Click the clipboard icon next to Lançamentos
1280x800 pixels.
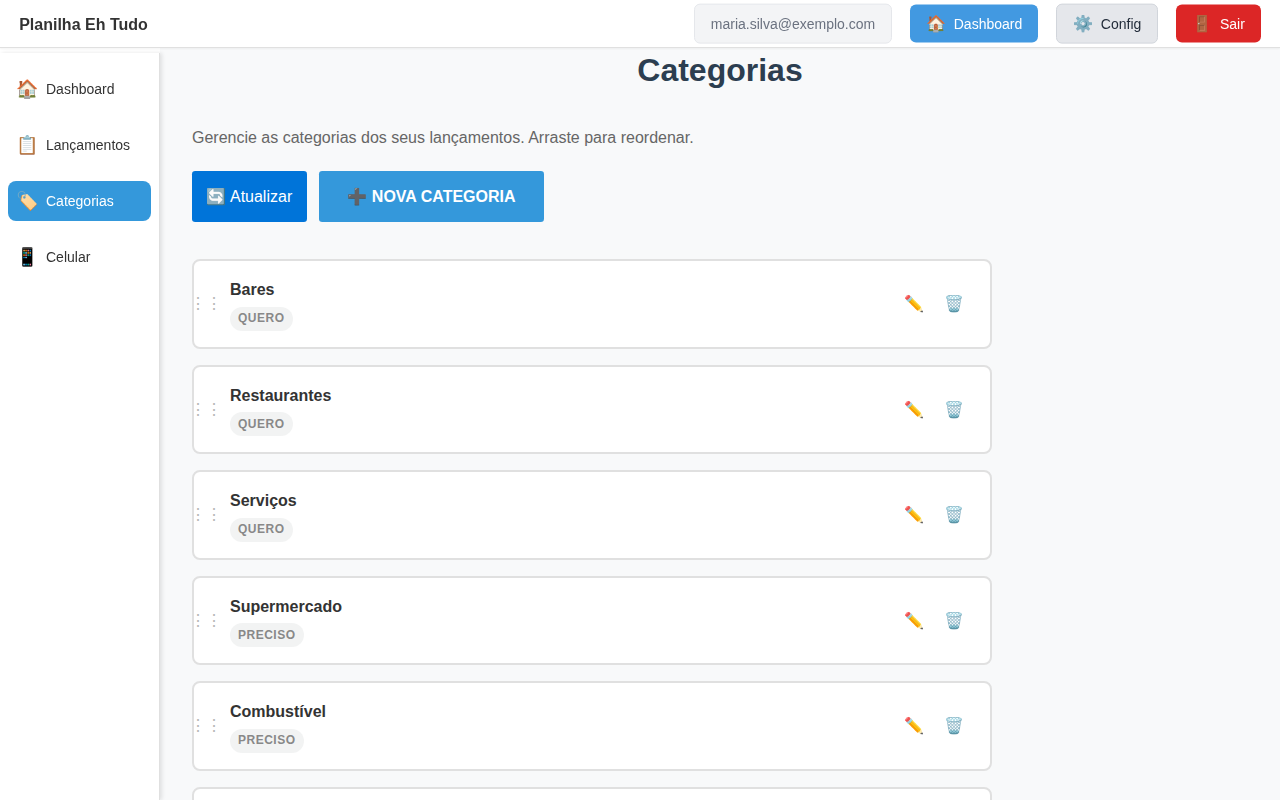pyautogui.click(x=26, y=144)
